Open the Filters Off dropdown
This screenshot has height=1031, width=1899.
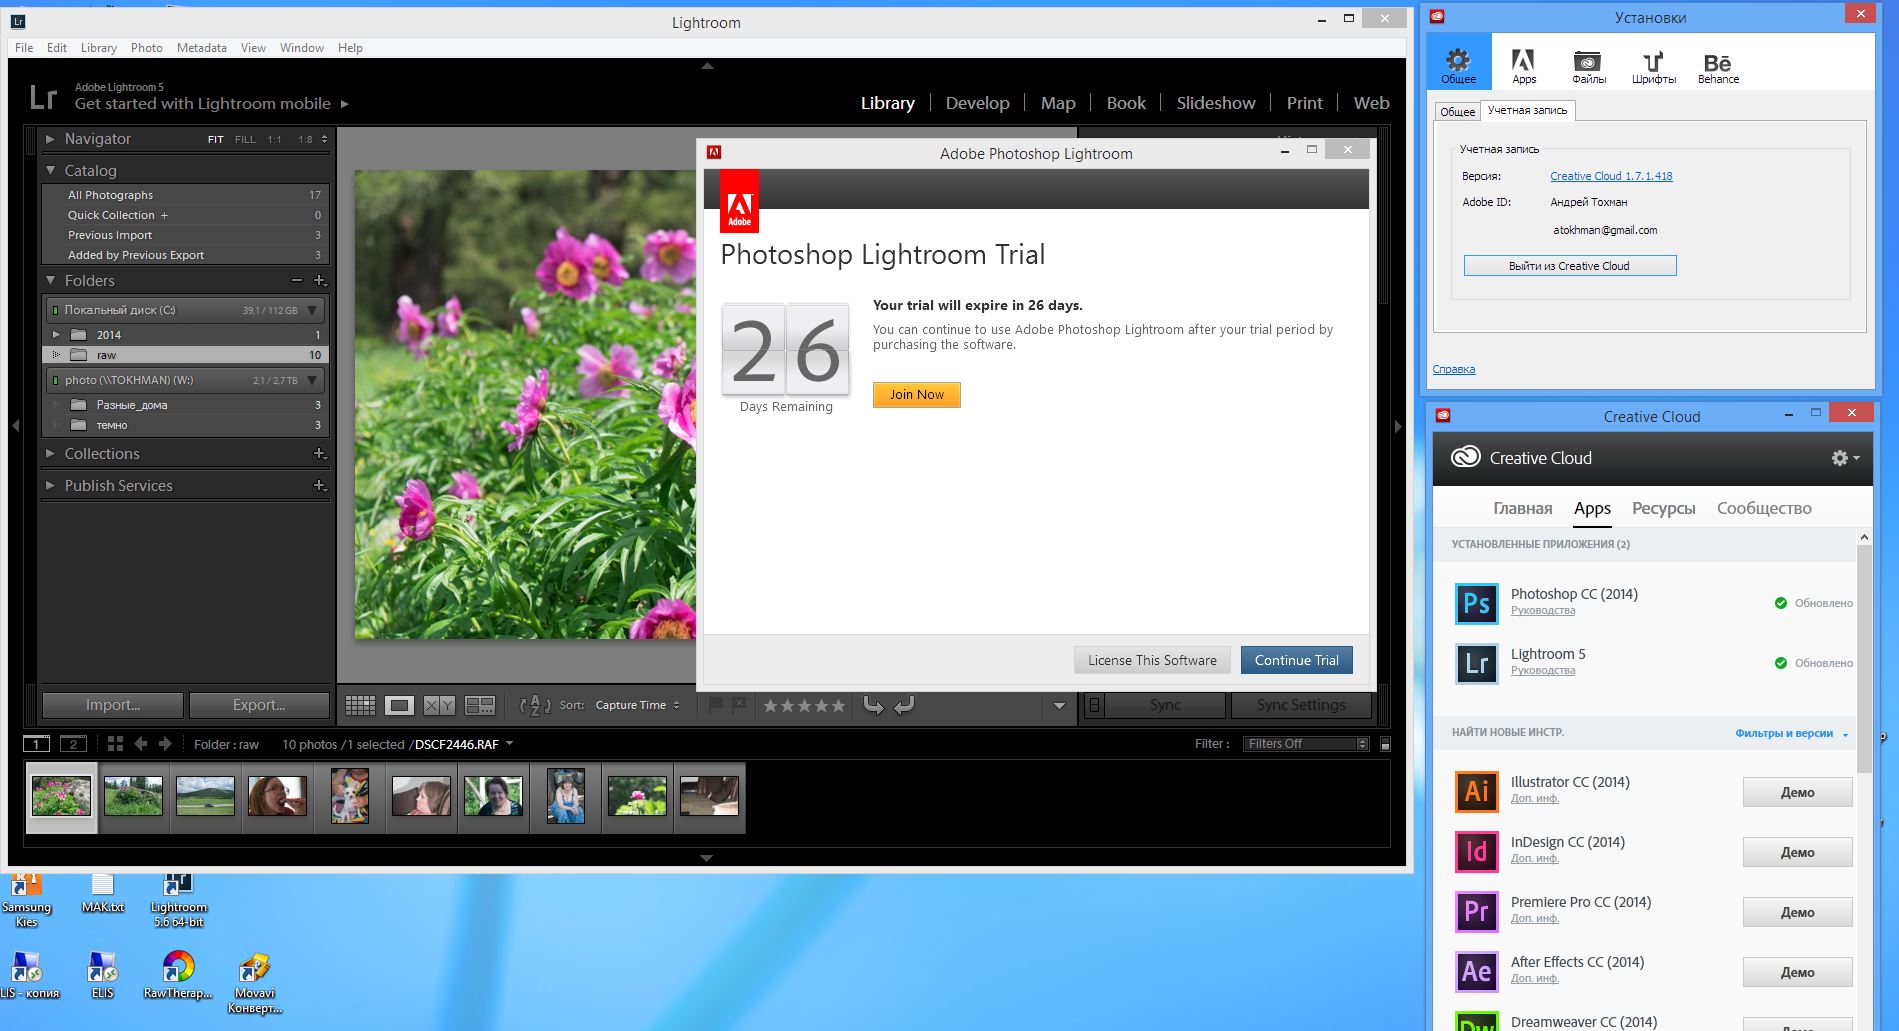1305,744
